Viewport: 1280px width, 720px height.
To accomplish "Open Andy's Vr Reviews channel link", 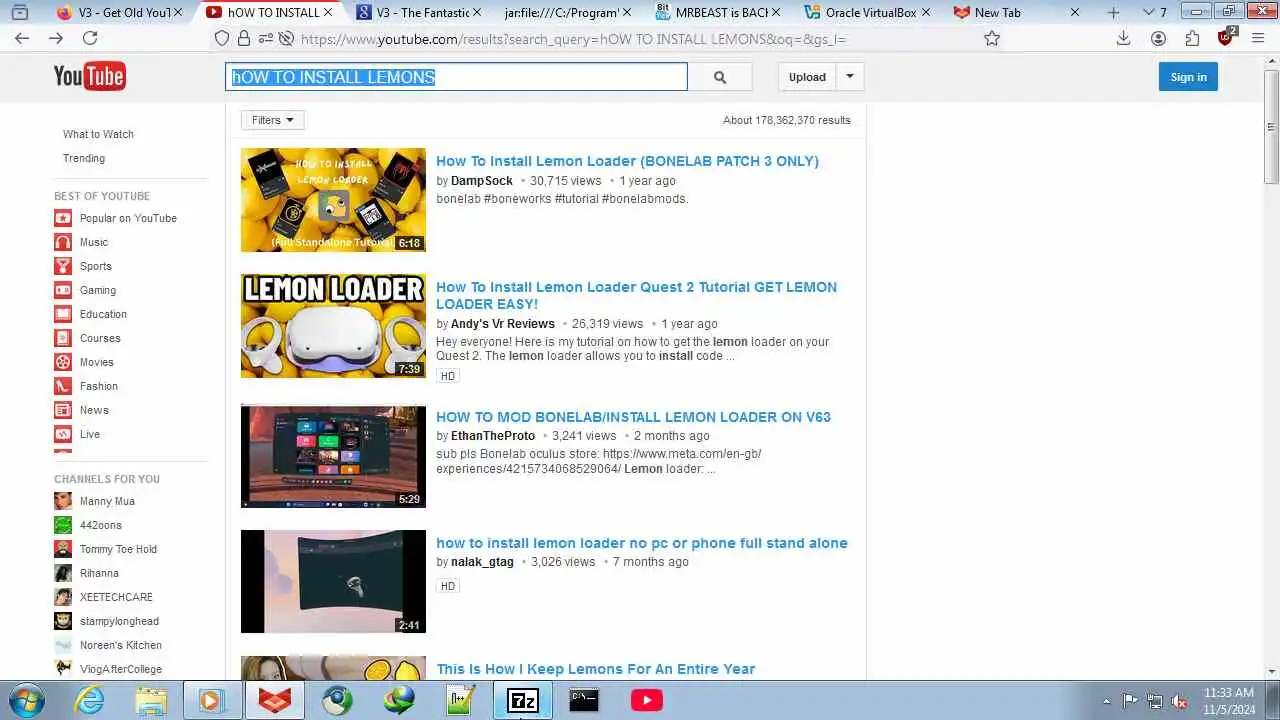I will coord(503,324).
